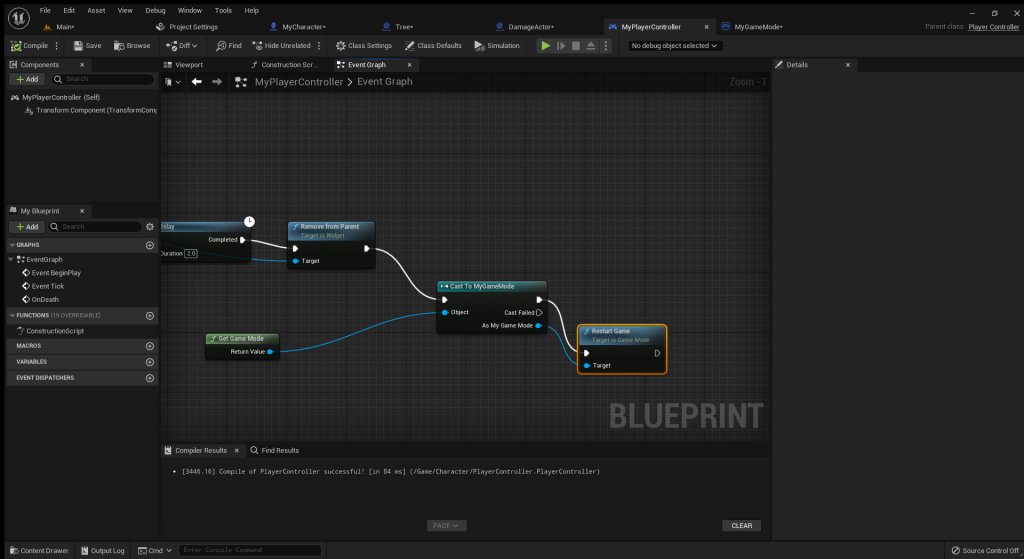The width and height of the screenshot is (1024, 559).
Task: Add a new variable with plus icon
Action: (150, 362)
